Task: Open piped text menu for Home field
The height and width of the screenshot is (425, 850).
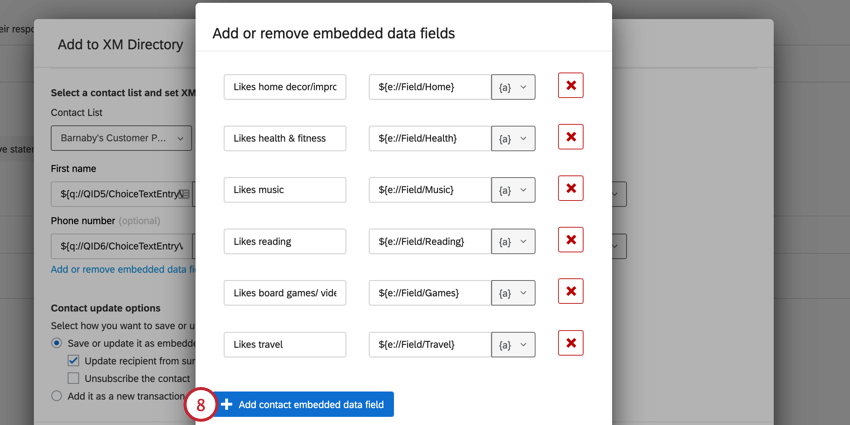Action: pyautogui.click(x=513, y=87)
